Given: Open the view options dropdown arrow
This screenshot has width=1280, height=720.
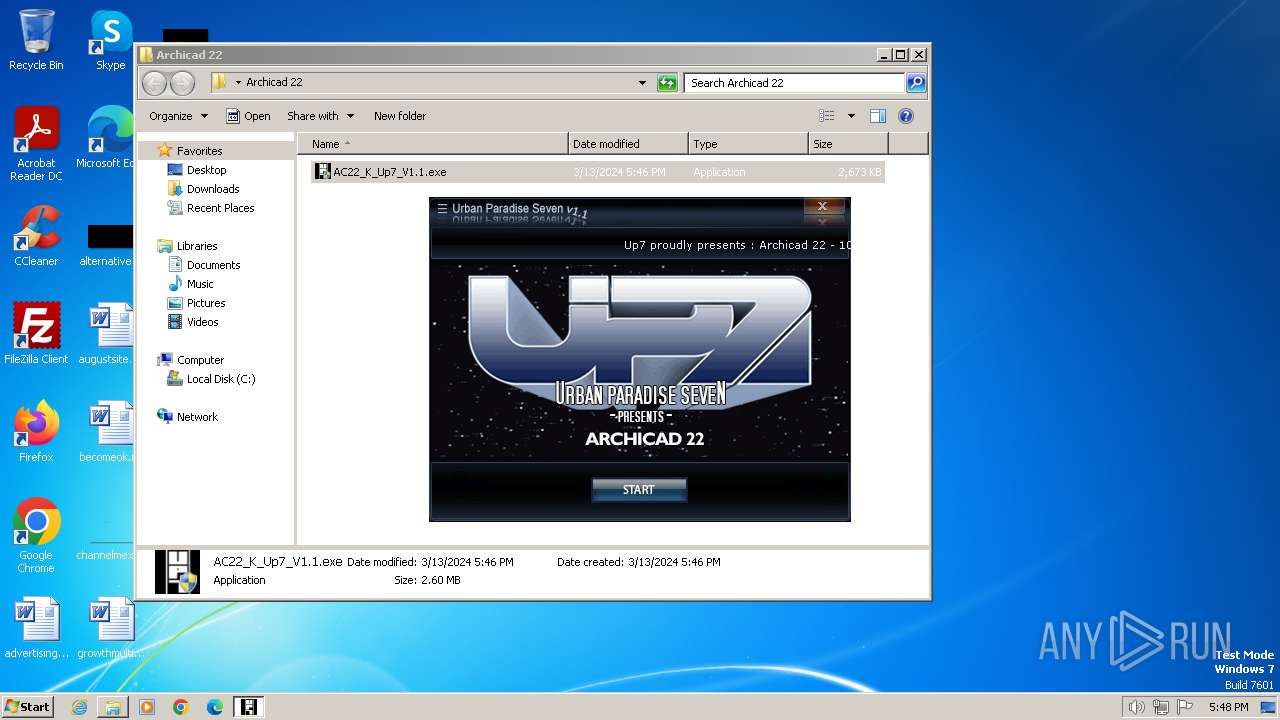Looking at the screenshot, I should (851, 116).
